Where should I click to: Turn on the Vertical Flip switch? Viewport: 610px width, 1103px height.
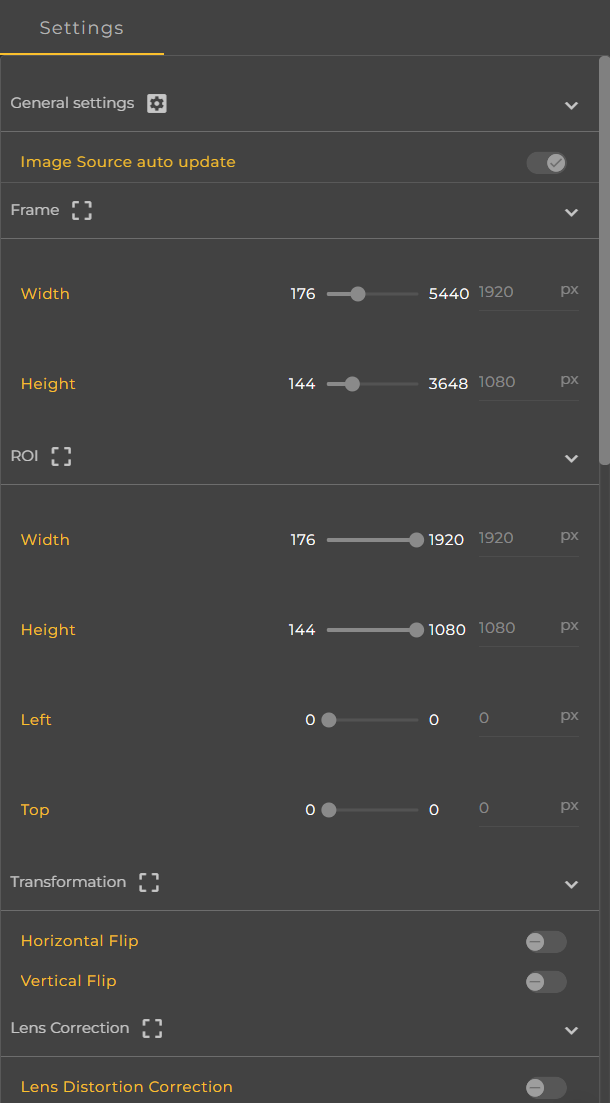coord(546,981)
